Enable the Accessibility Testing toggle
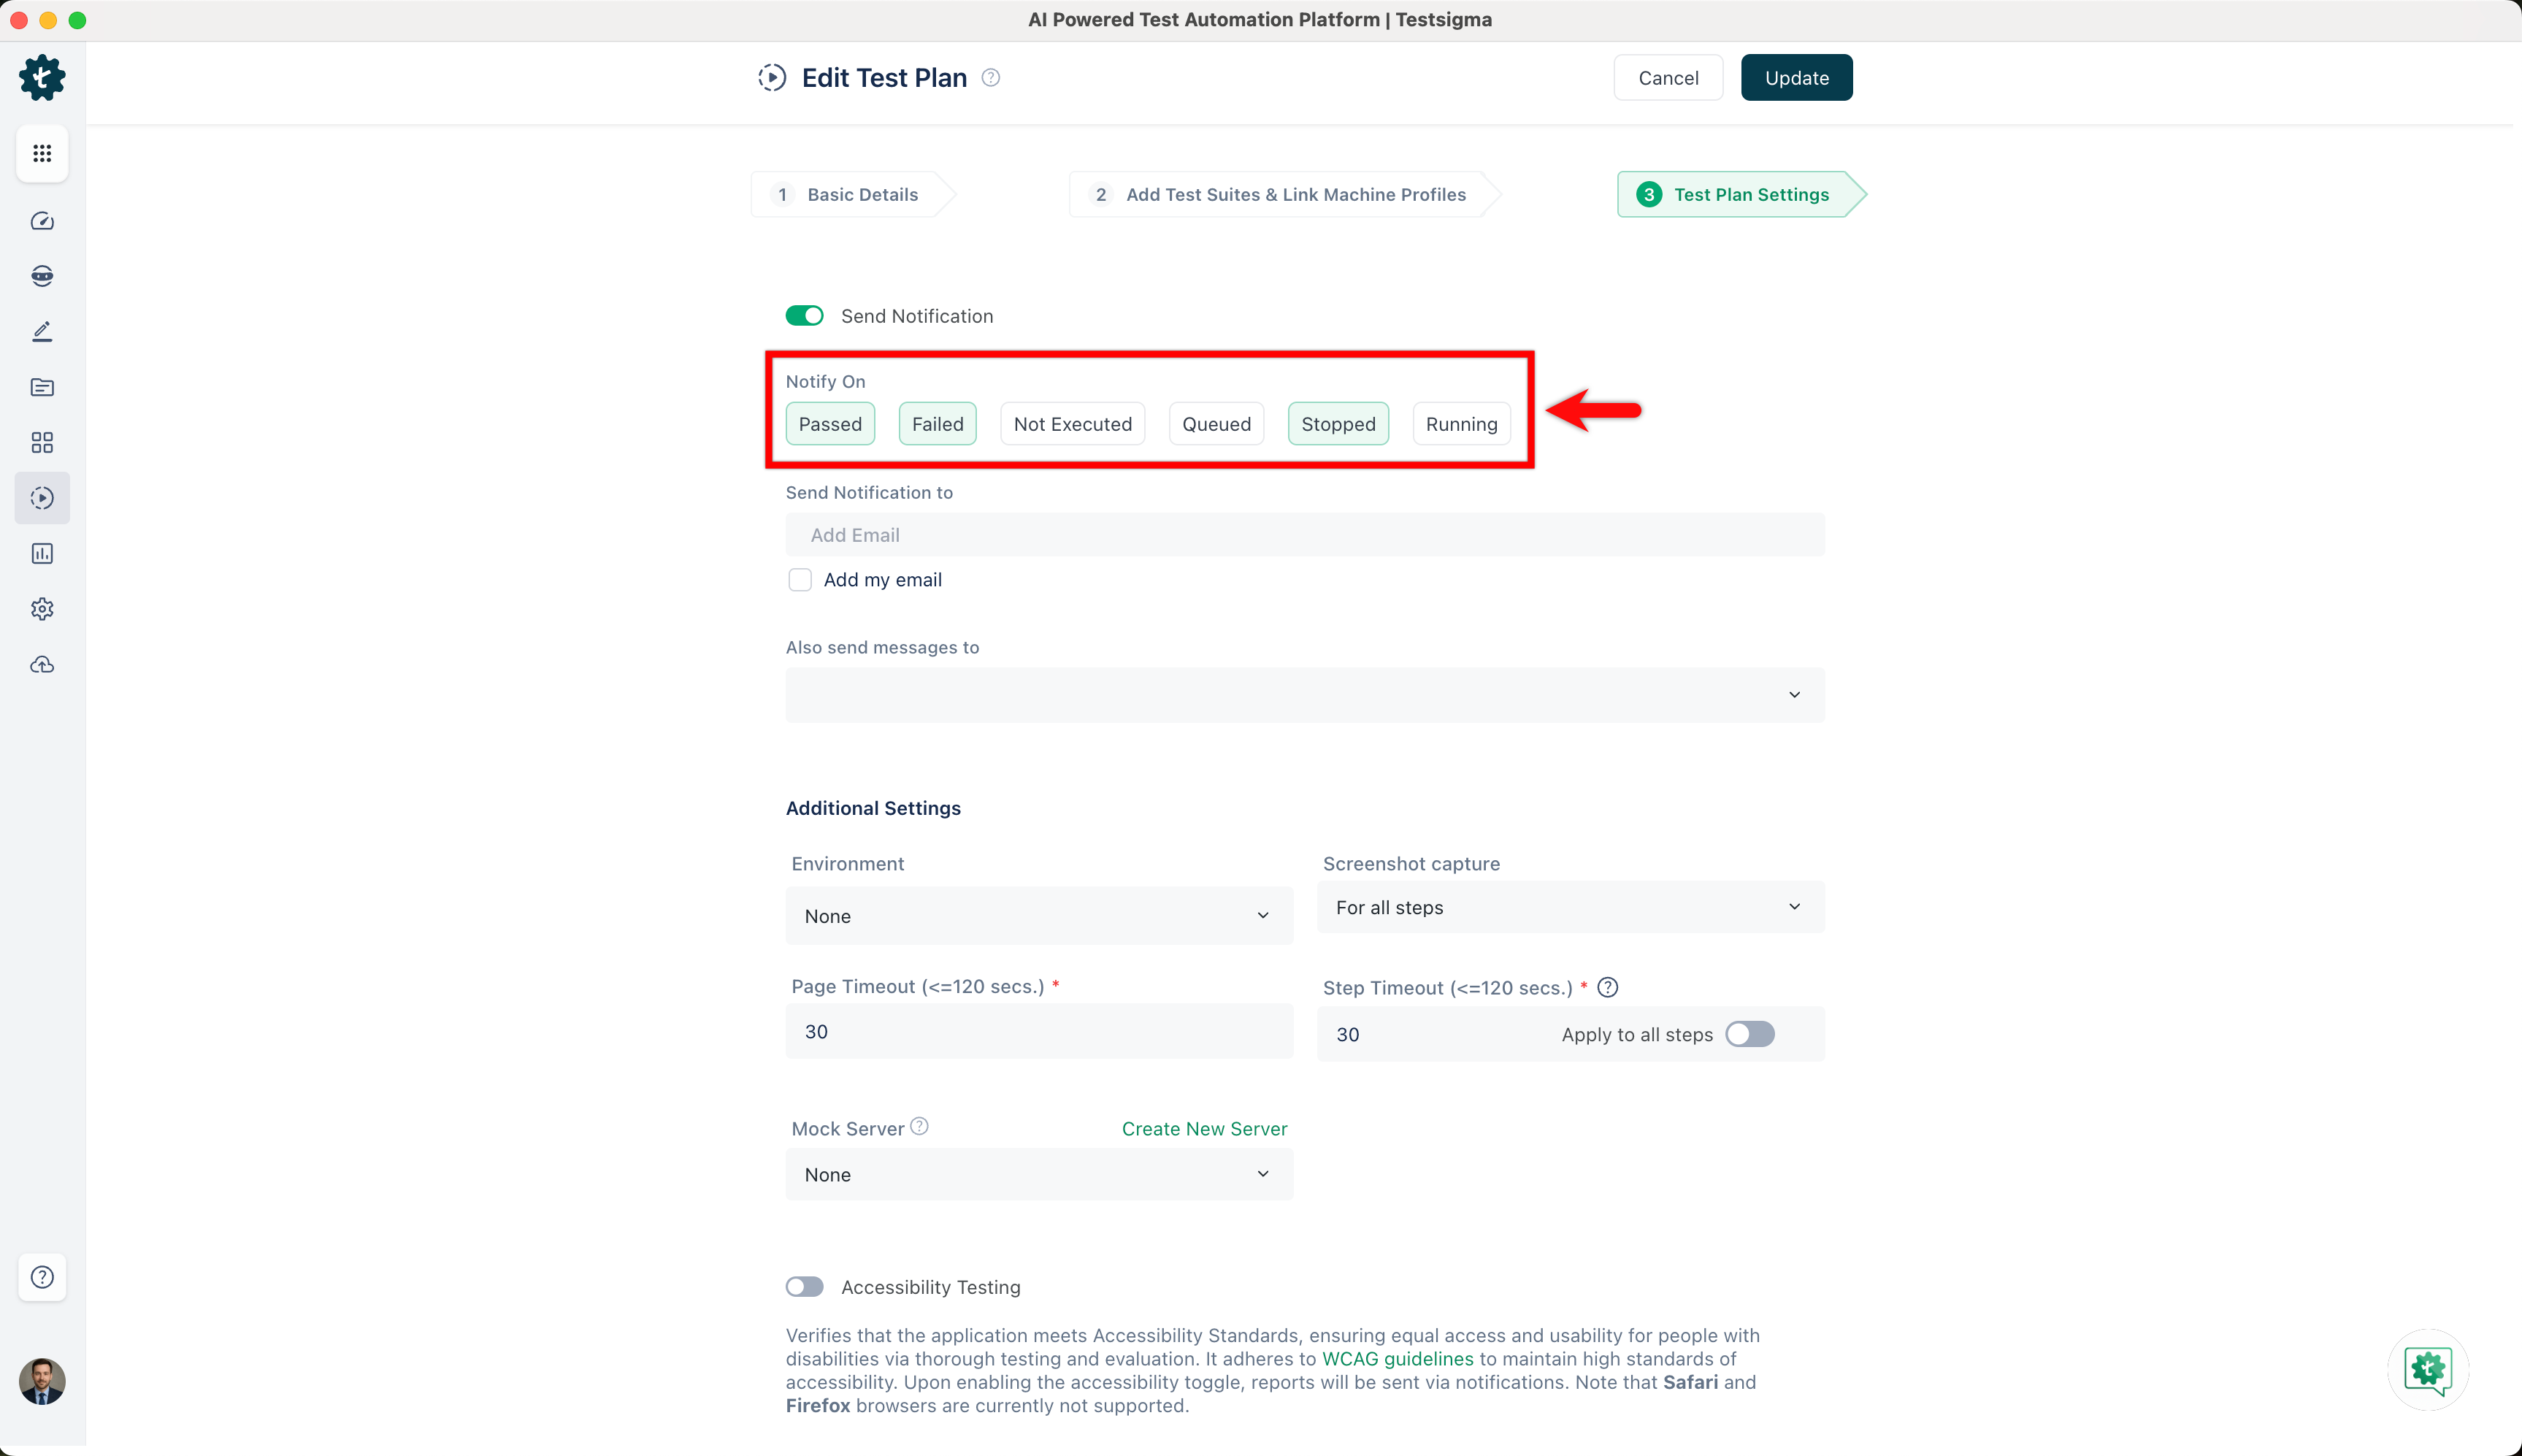Viewport: 2522px width, 1456px height. click(x=804, y=1287)
